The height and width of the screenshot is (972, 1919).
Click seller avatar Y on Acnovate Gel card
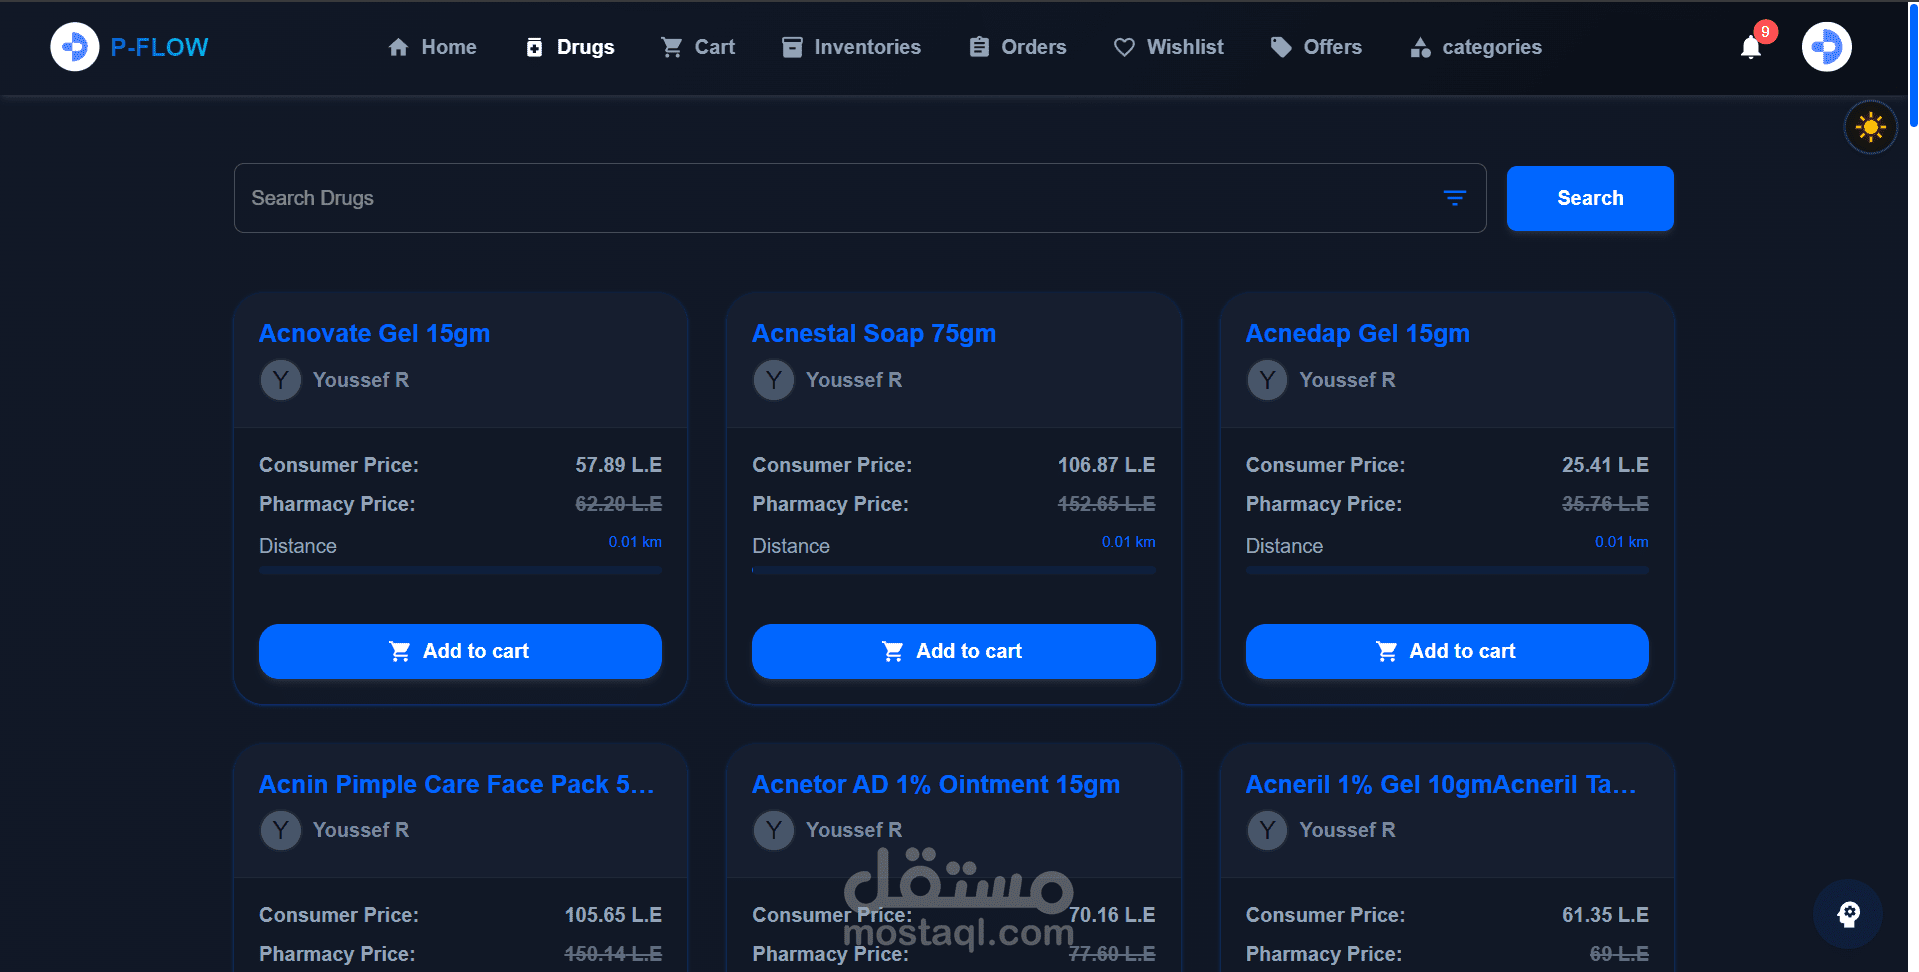pos(281,380)
